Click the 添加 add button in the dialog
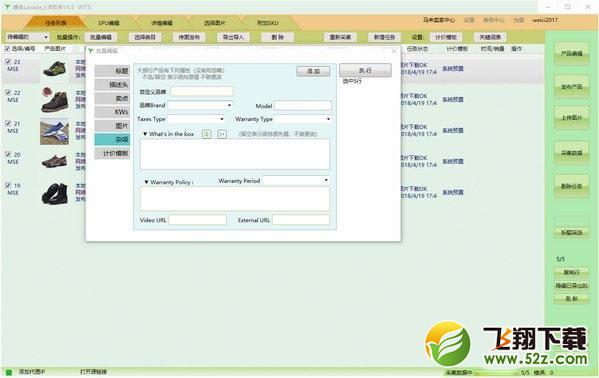599x378 pixels. 313,71
